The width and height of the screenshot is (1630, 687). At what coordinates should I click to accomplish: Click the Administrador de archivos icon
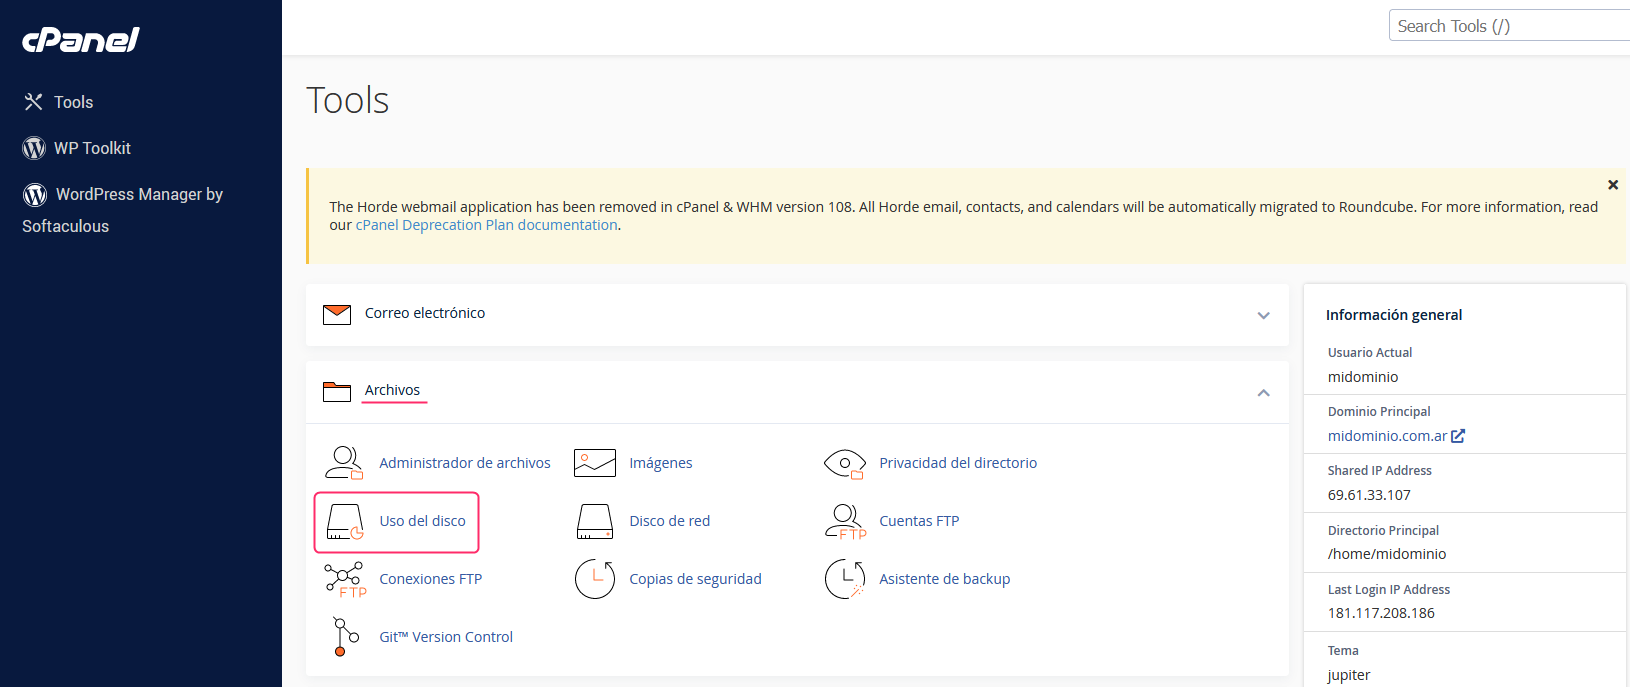[x=344, y=463]
